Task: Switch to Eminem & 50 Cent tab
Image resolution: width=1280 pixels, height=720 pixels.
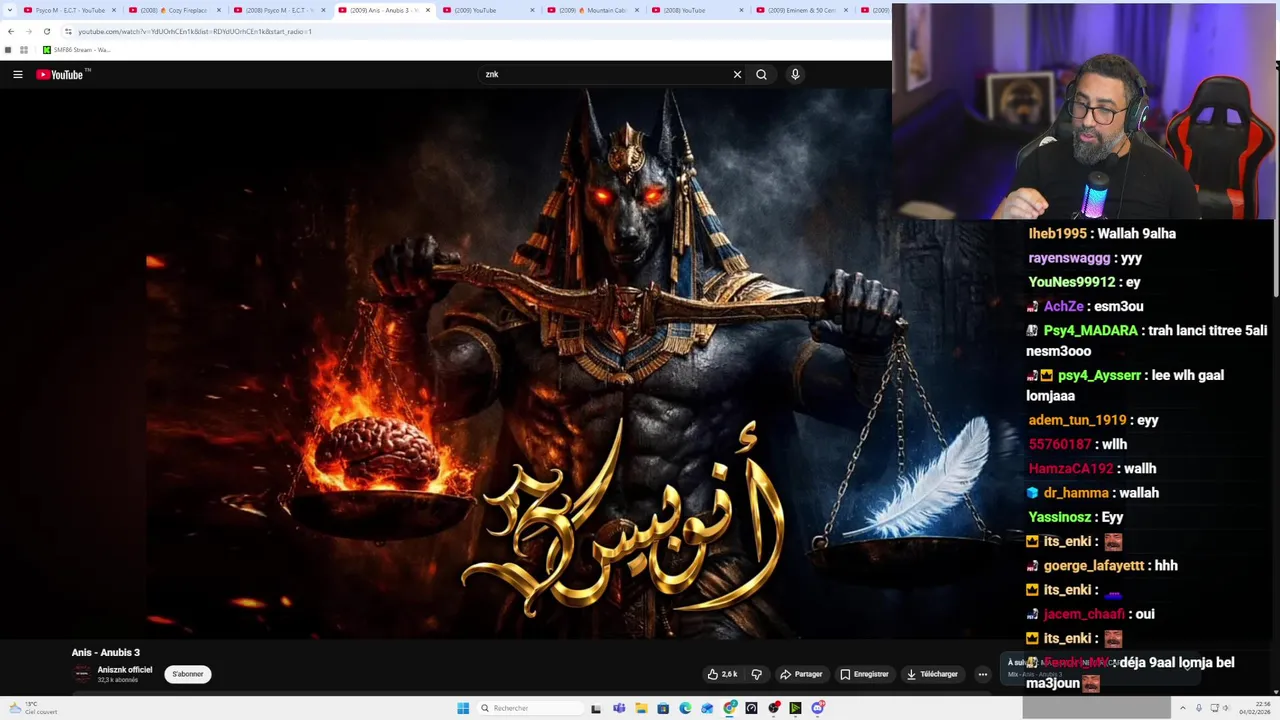Action: pyautogui.click(x=804, y=10)
